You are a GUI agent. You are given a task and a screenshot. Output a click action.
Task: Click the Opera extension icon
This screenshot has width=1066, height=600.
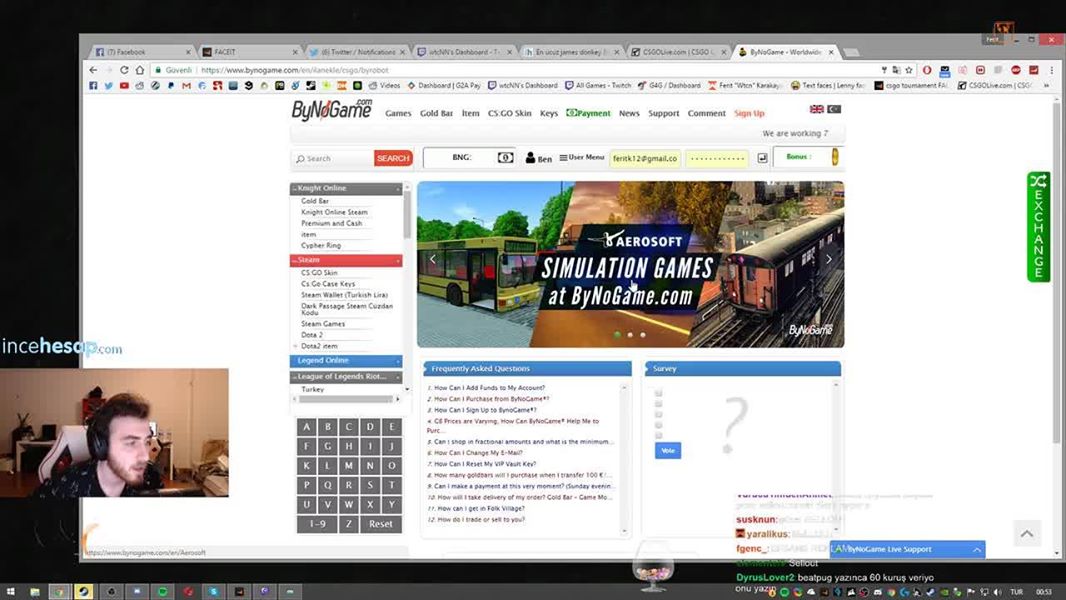click(x=927, y=70)
